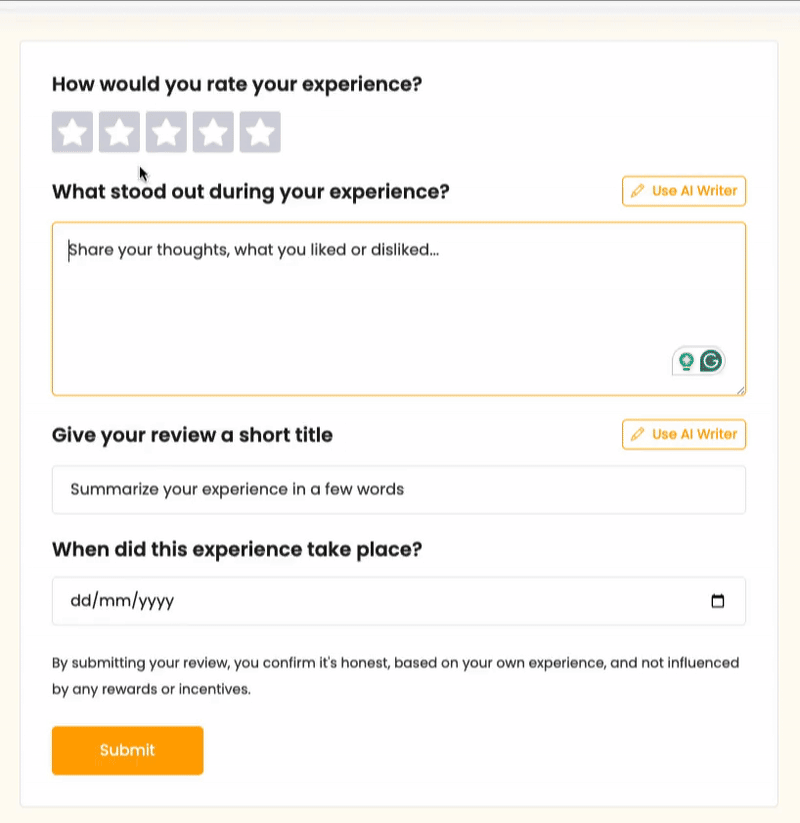Select the first star to rate experience
This screenshot has width=800, height=823.
tap(72, 131)
